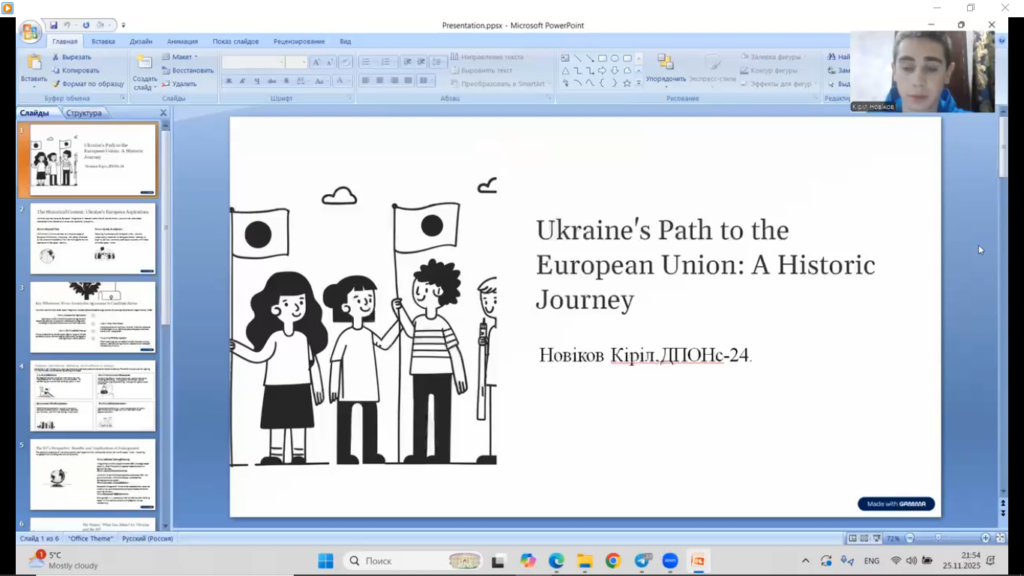Click Создать слайд new slide icon
1024x576 pixels.
(x=144, y=64)
